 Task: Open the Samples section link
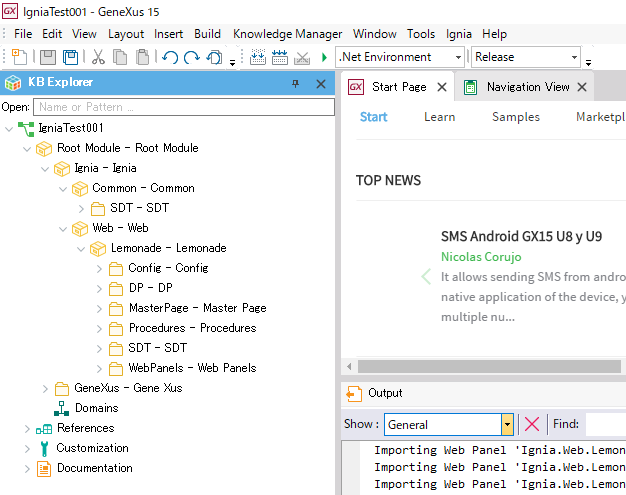pos(515,117)
